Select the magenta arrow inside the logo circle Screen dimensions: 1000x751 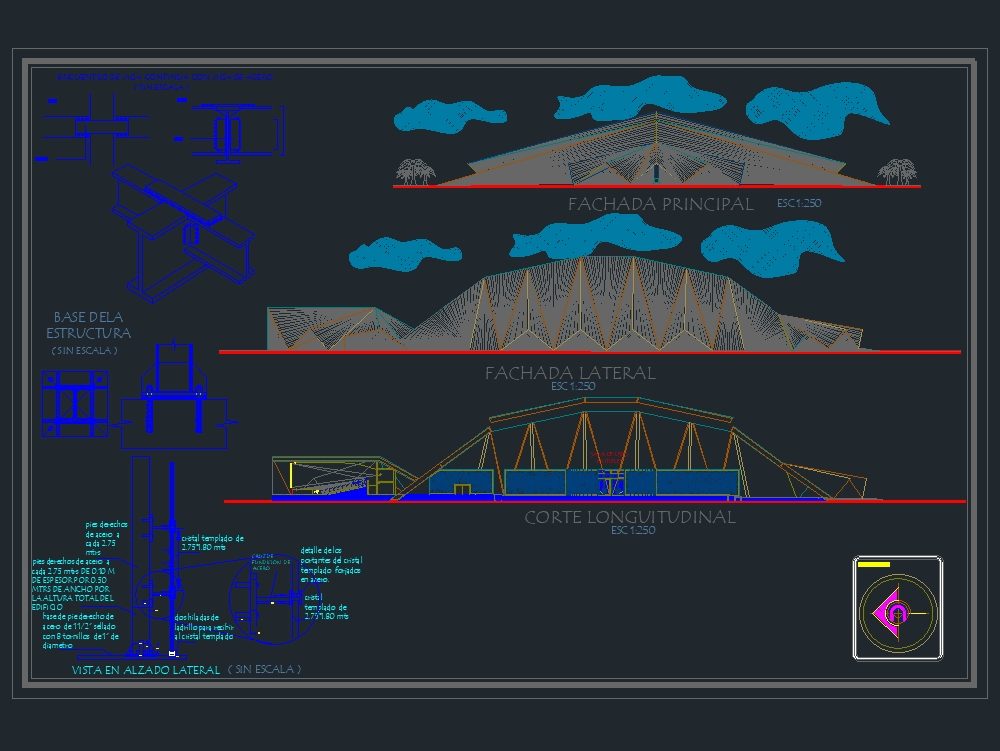[888, 612]
